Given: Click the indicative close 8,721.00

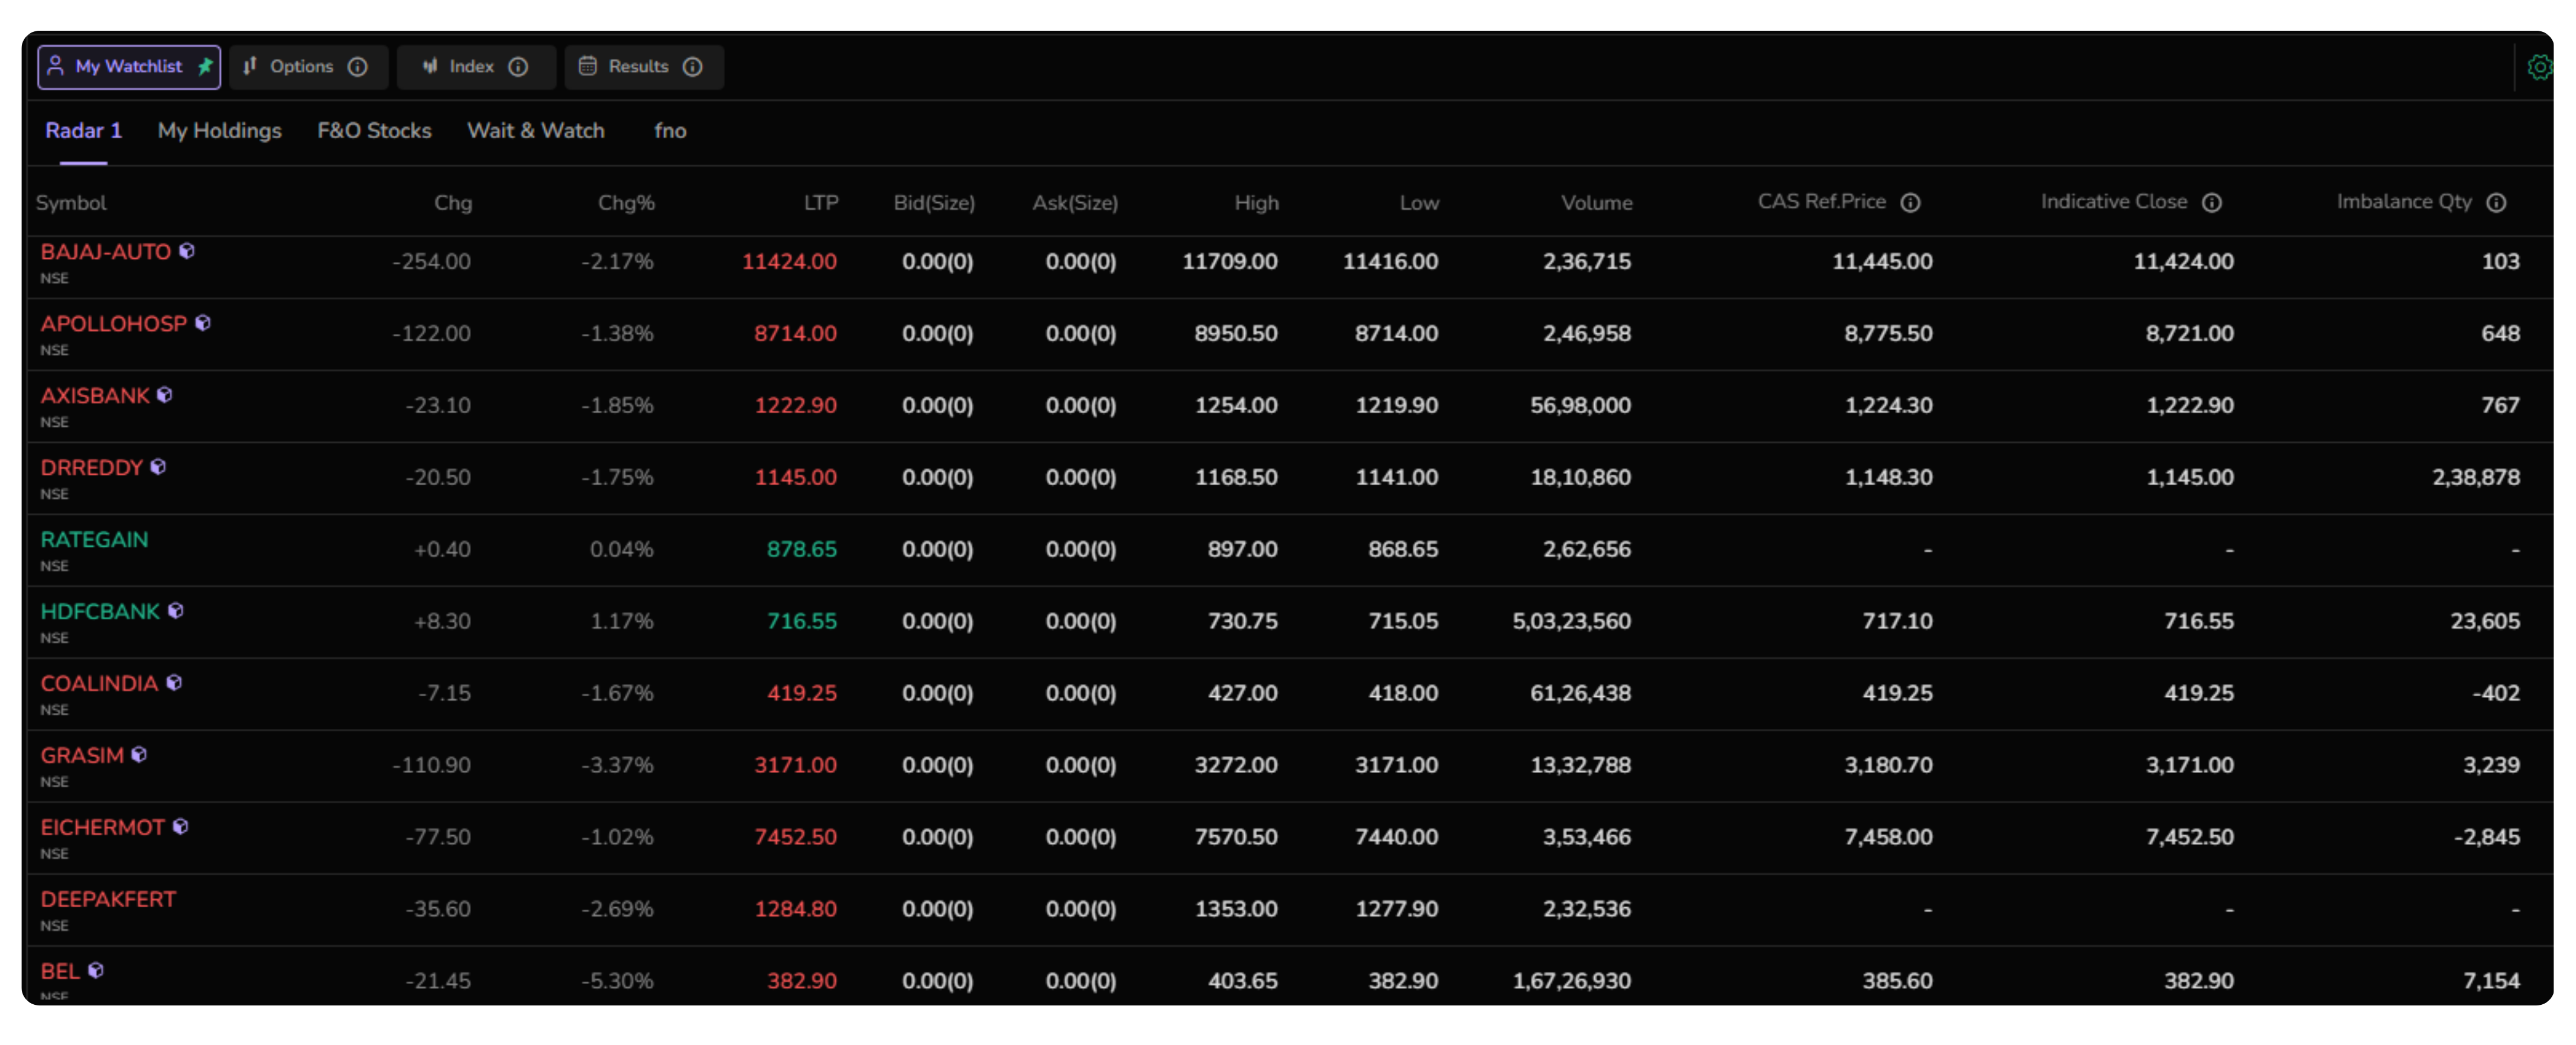Looking at the screenshot, I should click(2189, 334).
